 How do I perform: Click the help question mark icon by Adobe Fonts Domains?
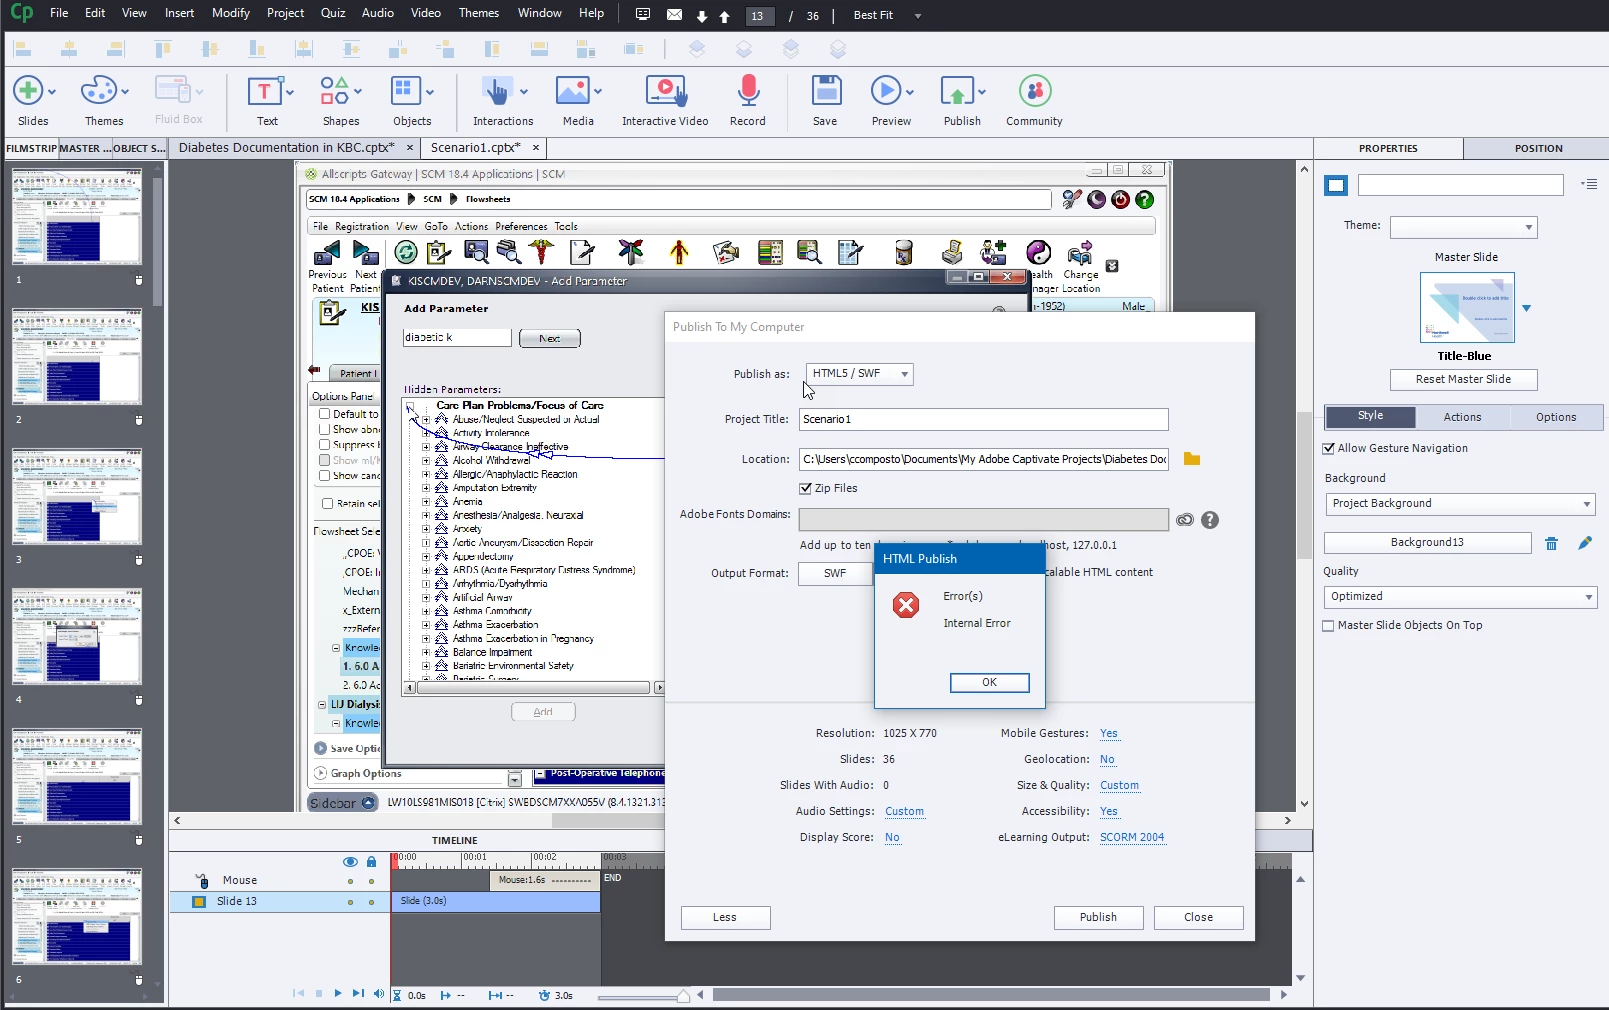[x=1210, y=520]
